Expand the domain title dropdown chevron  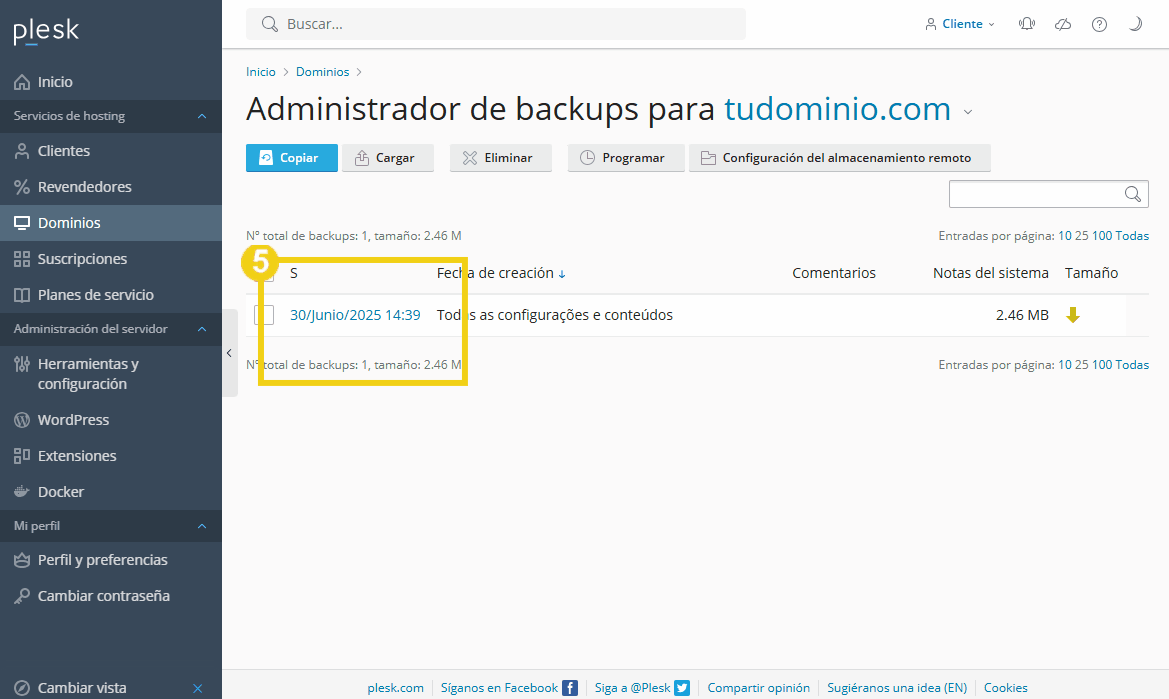pyautogui.click(x=968, y=113)
